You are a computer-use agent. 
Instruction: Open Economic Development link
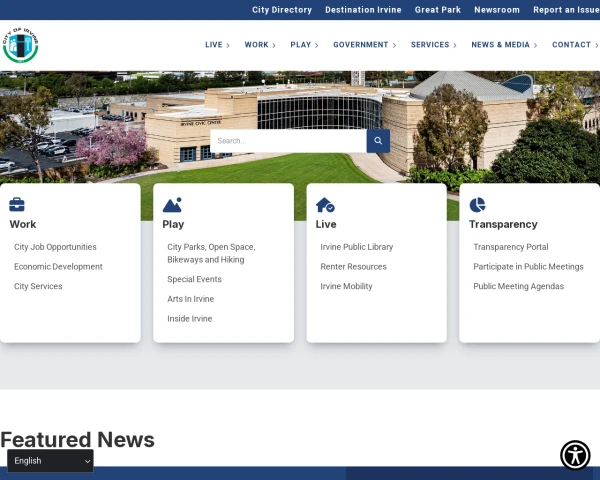coord(58,266)
